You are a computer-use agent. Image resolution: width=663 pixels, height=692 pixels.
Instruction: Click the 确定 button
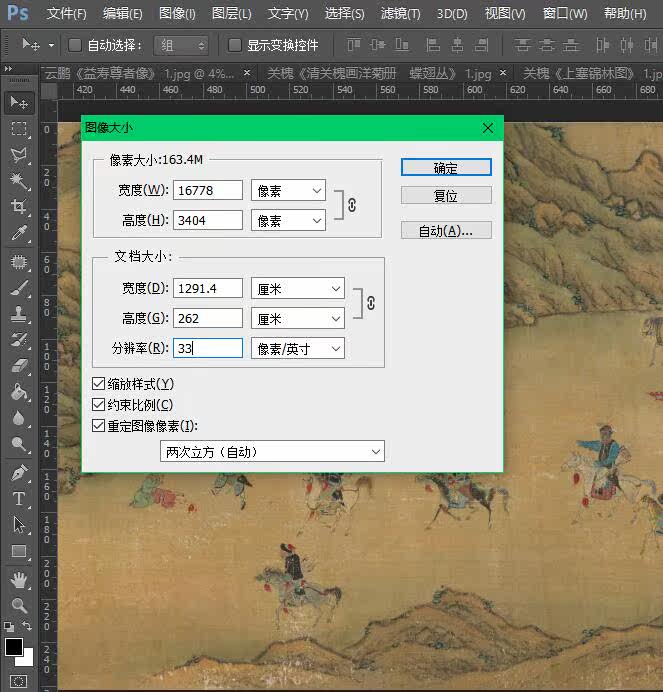coord(446,167)
